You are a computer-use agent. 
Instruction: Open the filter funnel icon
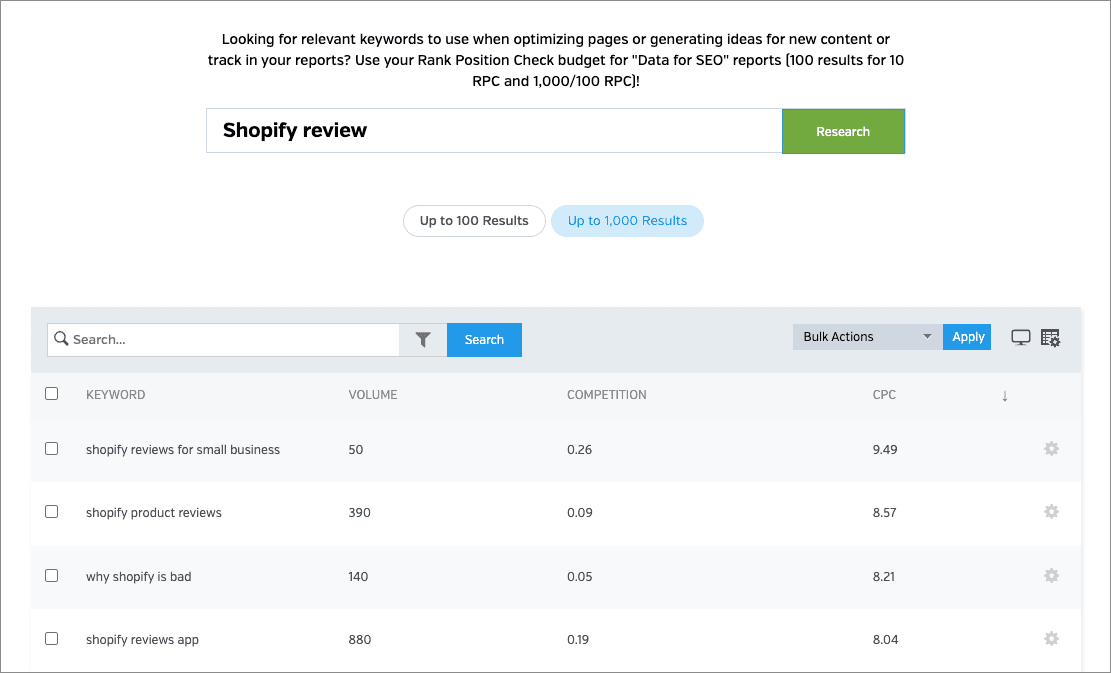(x=422, y=339)
